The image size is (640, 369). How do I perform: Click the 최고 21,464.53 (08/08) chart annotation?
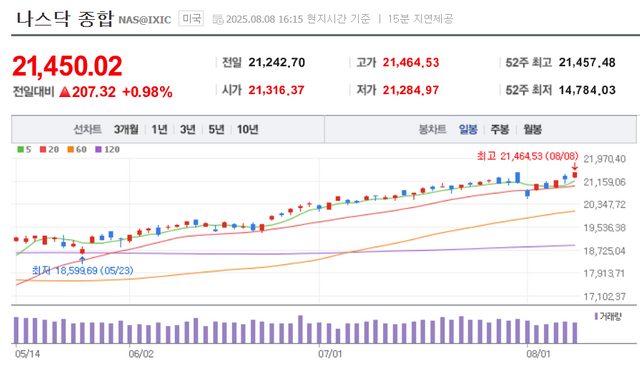tap(528, 156)
